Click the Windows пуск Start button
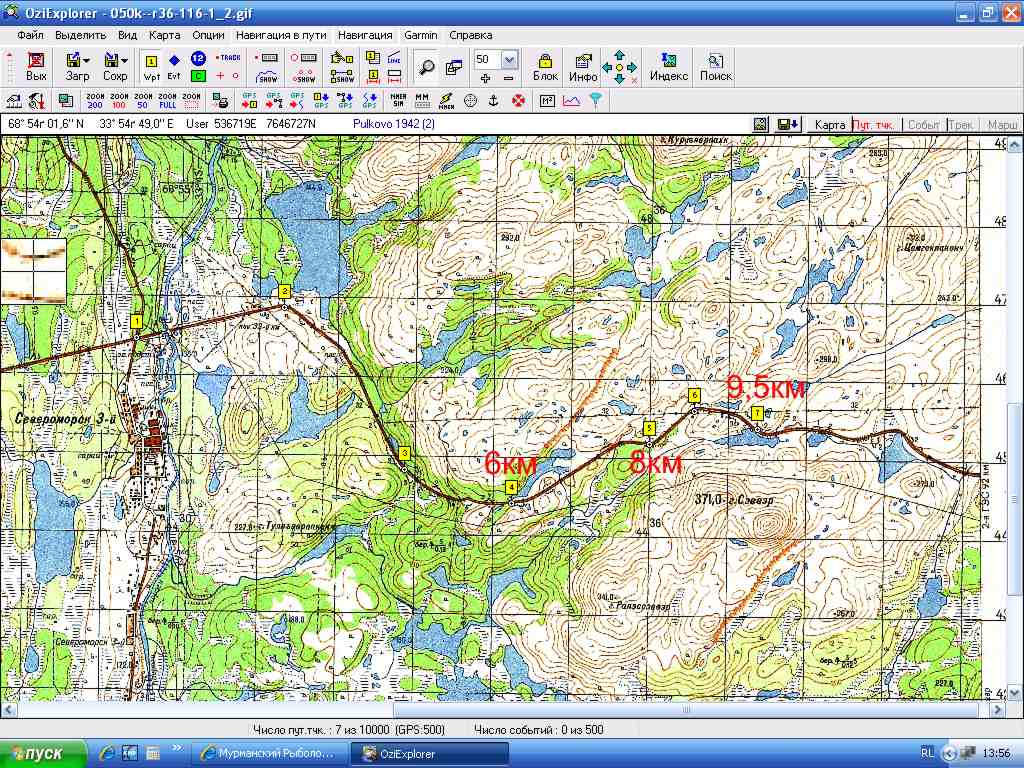1024x768 pixels. (x=36, y=753)
